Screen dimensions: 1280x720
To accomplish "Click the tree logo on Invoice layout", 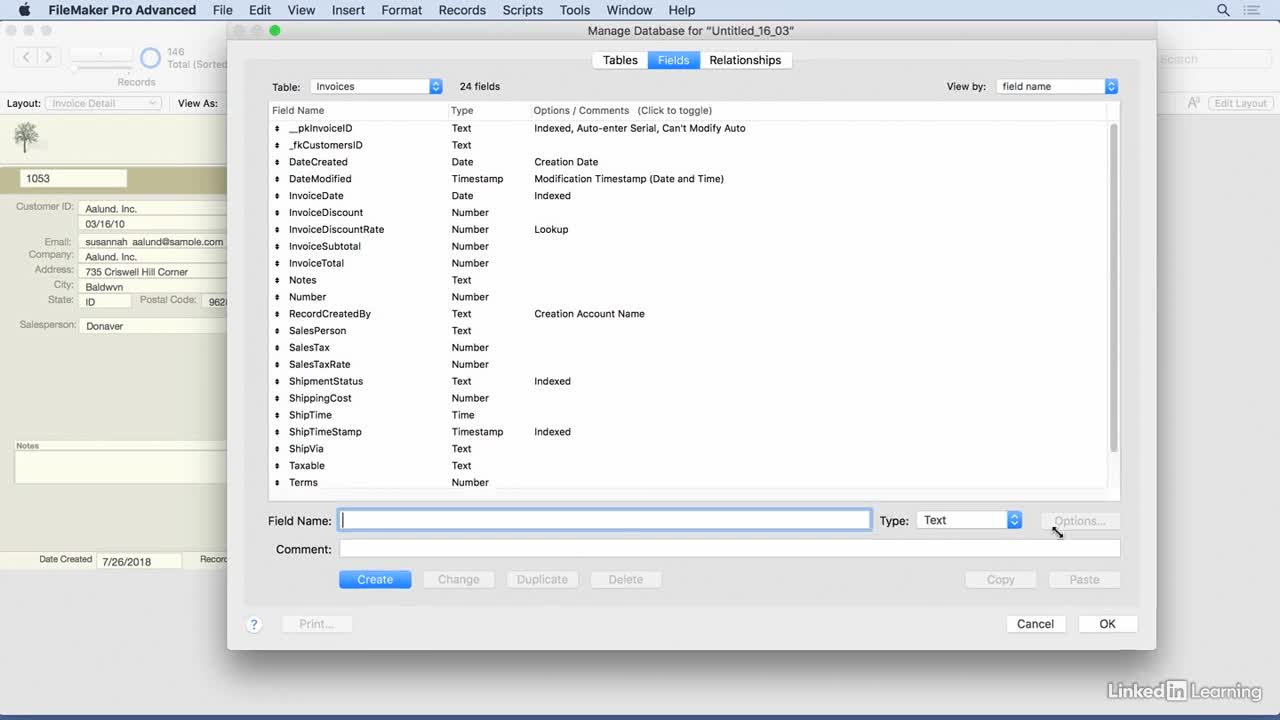I will (x=27, y=137).
